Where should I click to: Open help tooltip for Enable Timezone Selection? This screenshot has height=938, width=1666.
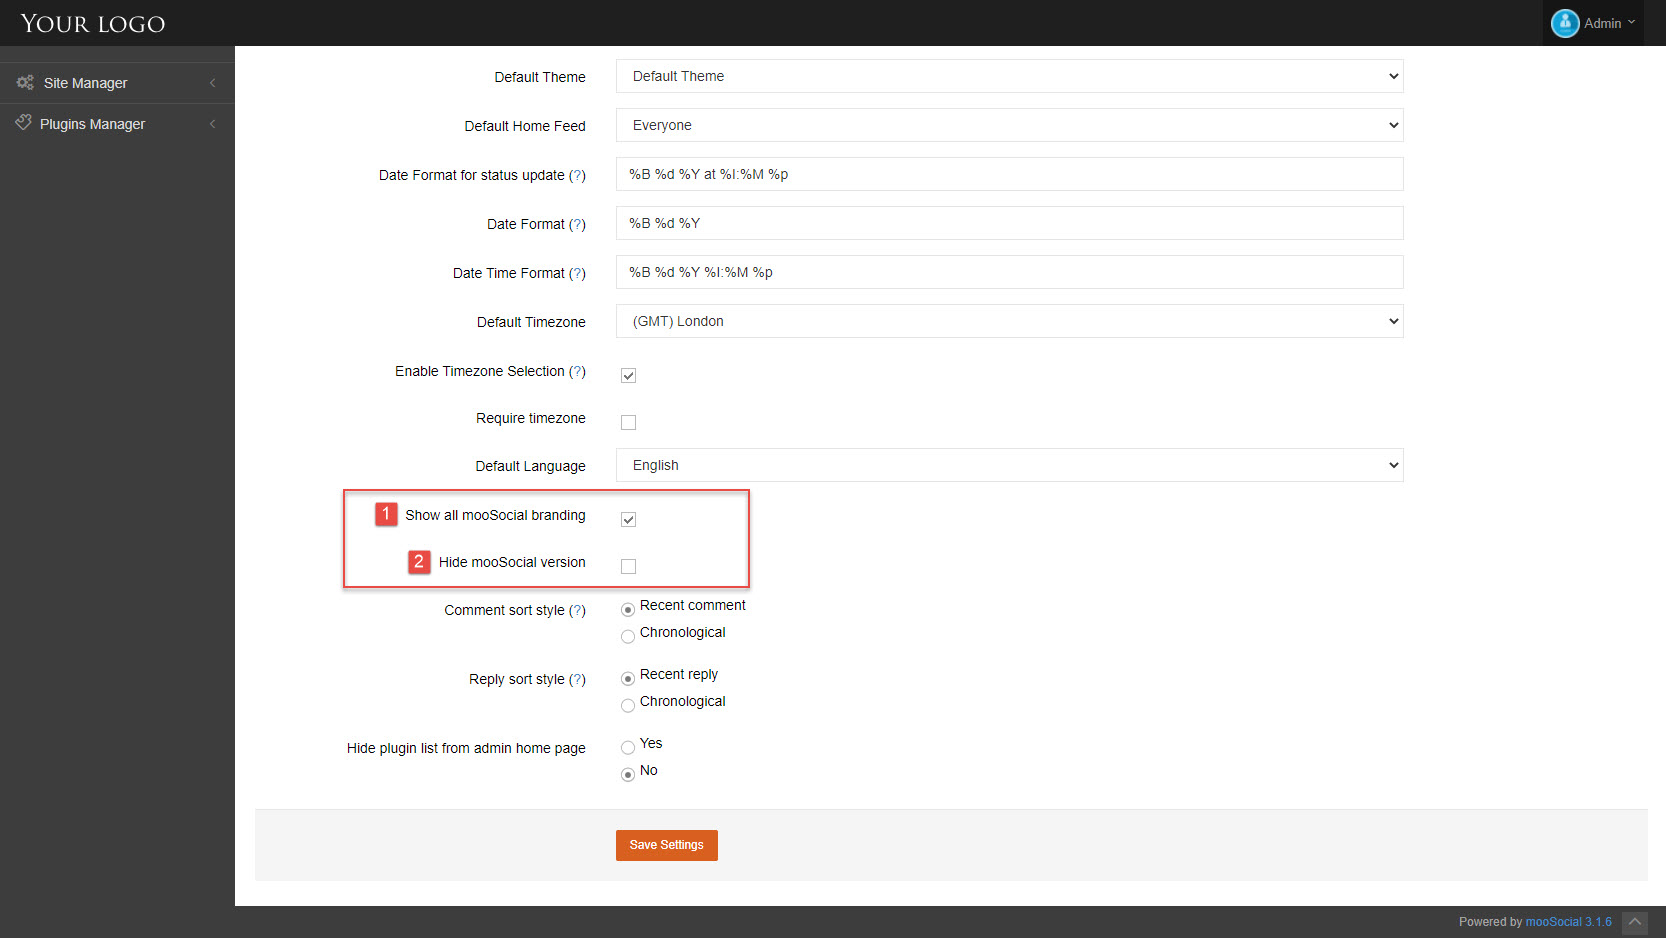[x=577, y=371]
